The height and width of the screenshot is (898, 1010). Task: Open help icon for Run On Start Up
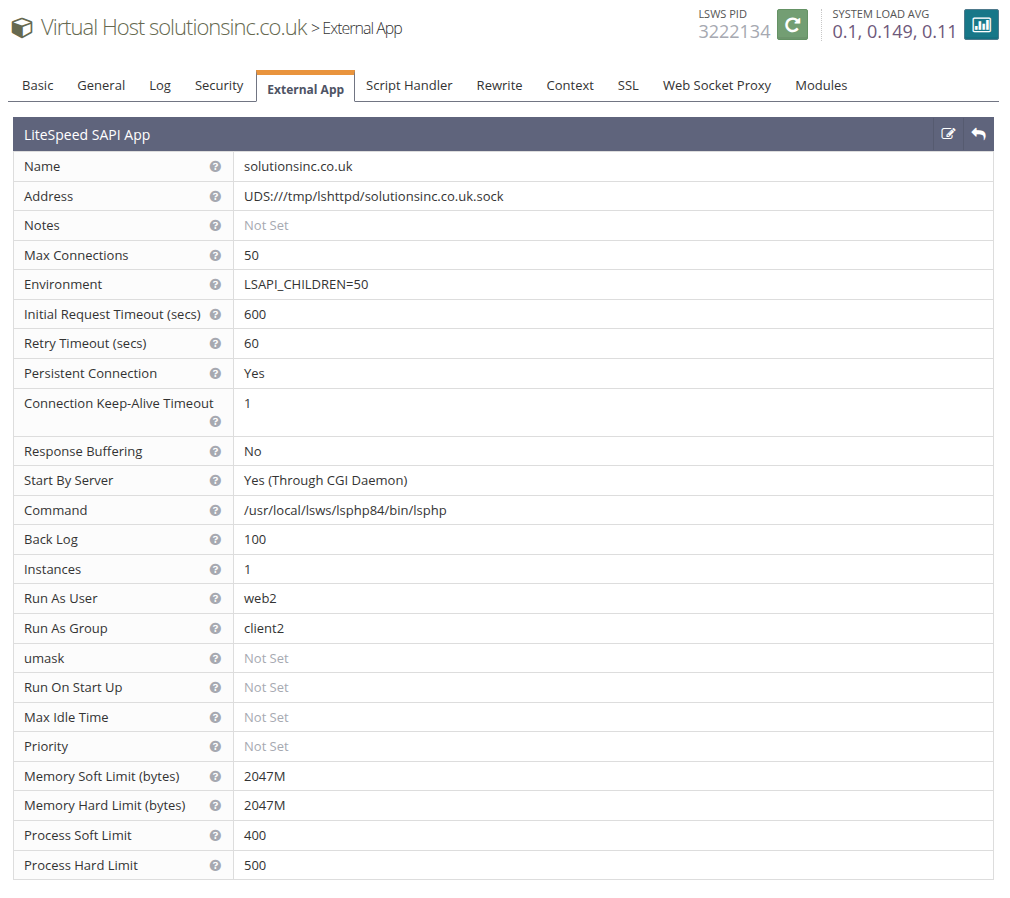(x=215, y=687)
